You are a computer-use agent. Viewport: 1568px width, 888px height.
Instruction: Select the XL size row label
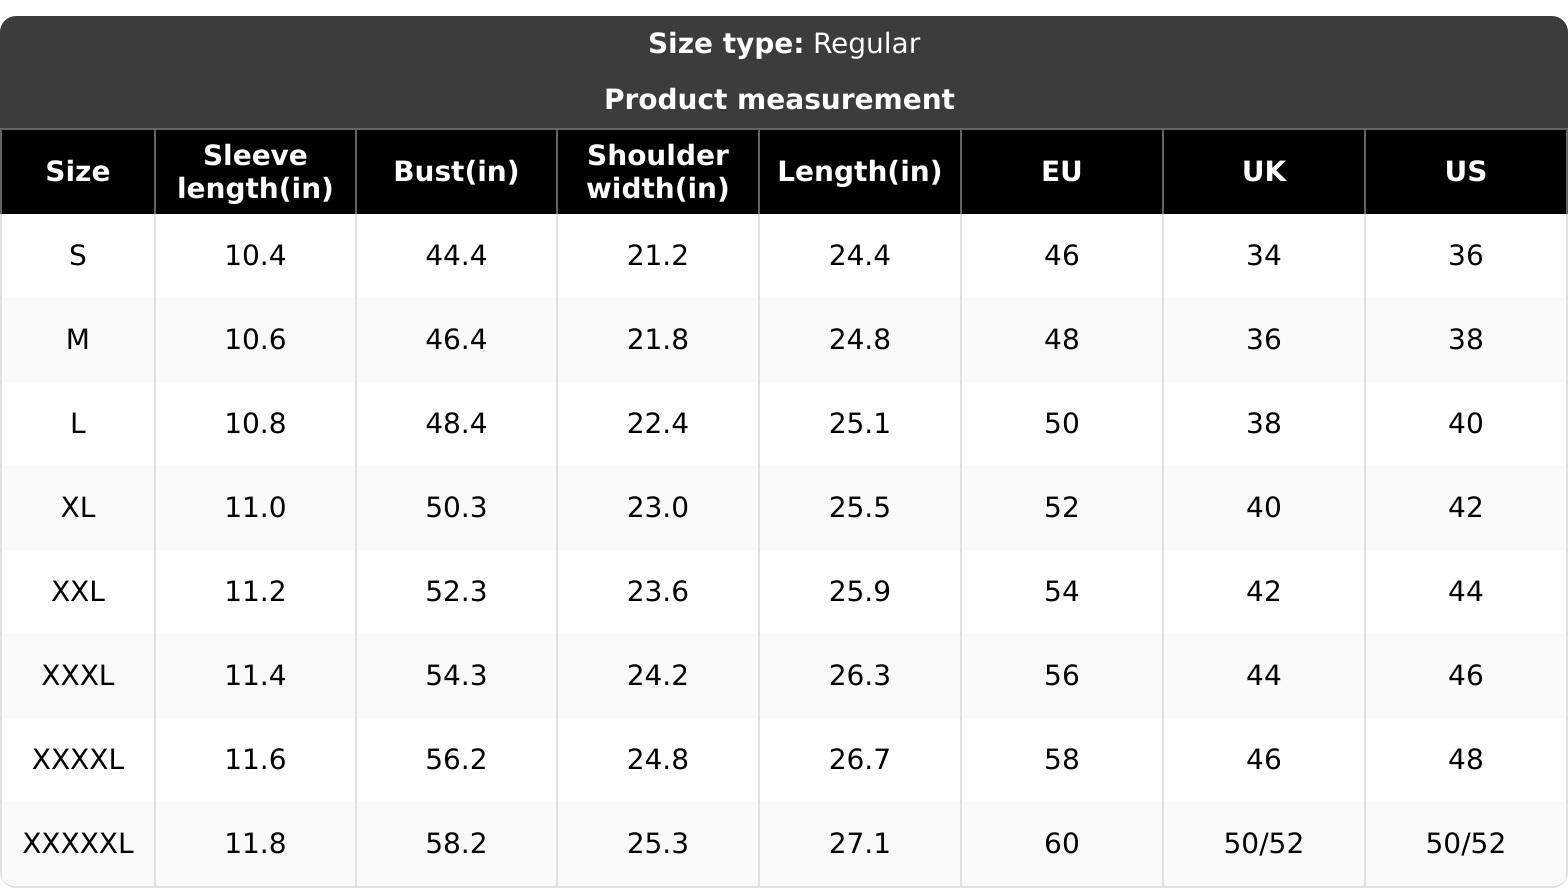click(x=78, y=508)
